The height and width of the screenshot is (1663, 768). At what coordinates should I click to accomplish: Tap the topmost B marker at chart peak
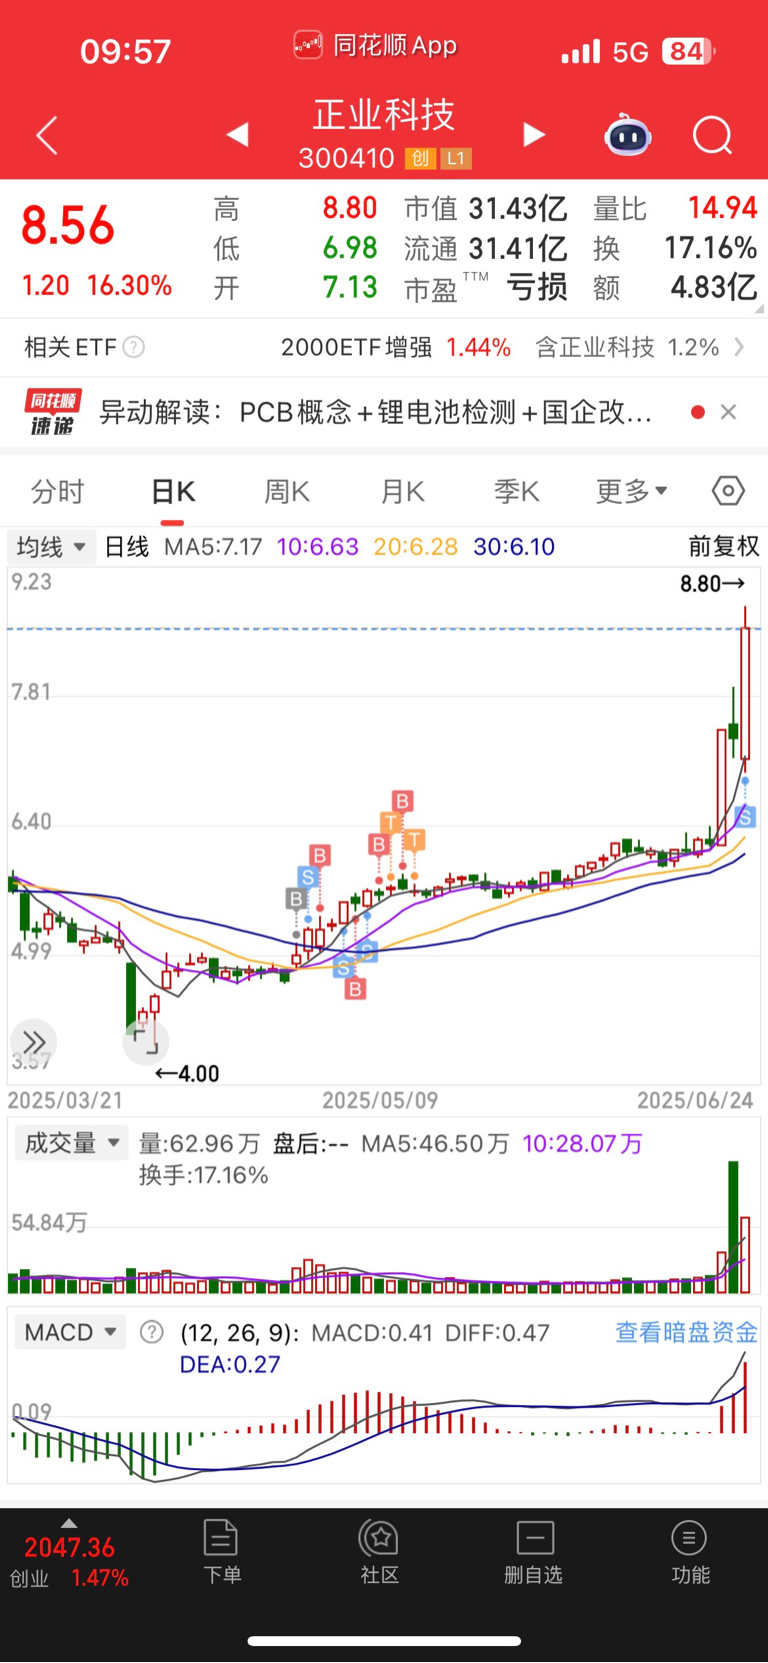pyautogui.click(x=402, y=801)
